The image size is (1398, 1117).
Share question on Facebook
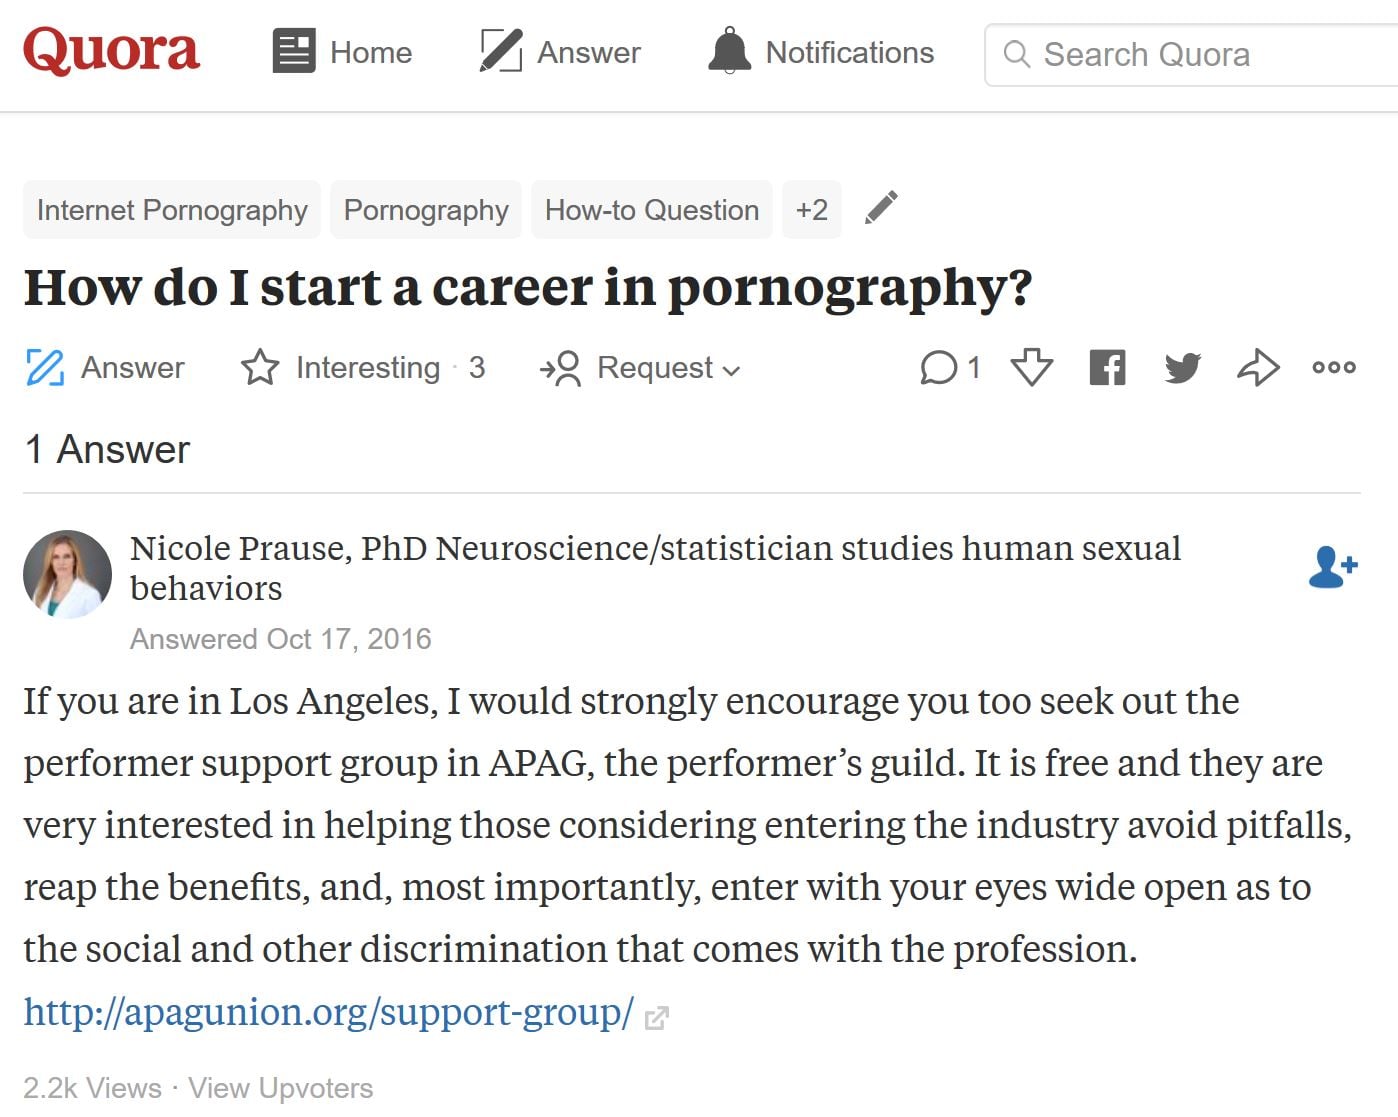[x=1107, y=368]
